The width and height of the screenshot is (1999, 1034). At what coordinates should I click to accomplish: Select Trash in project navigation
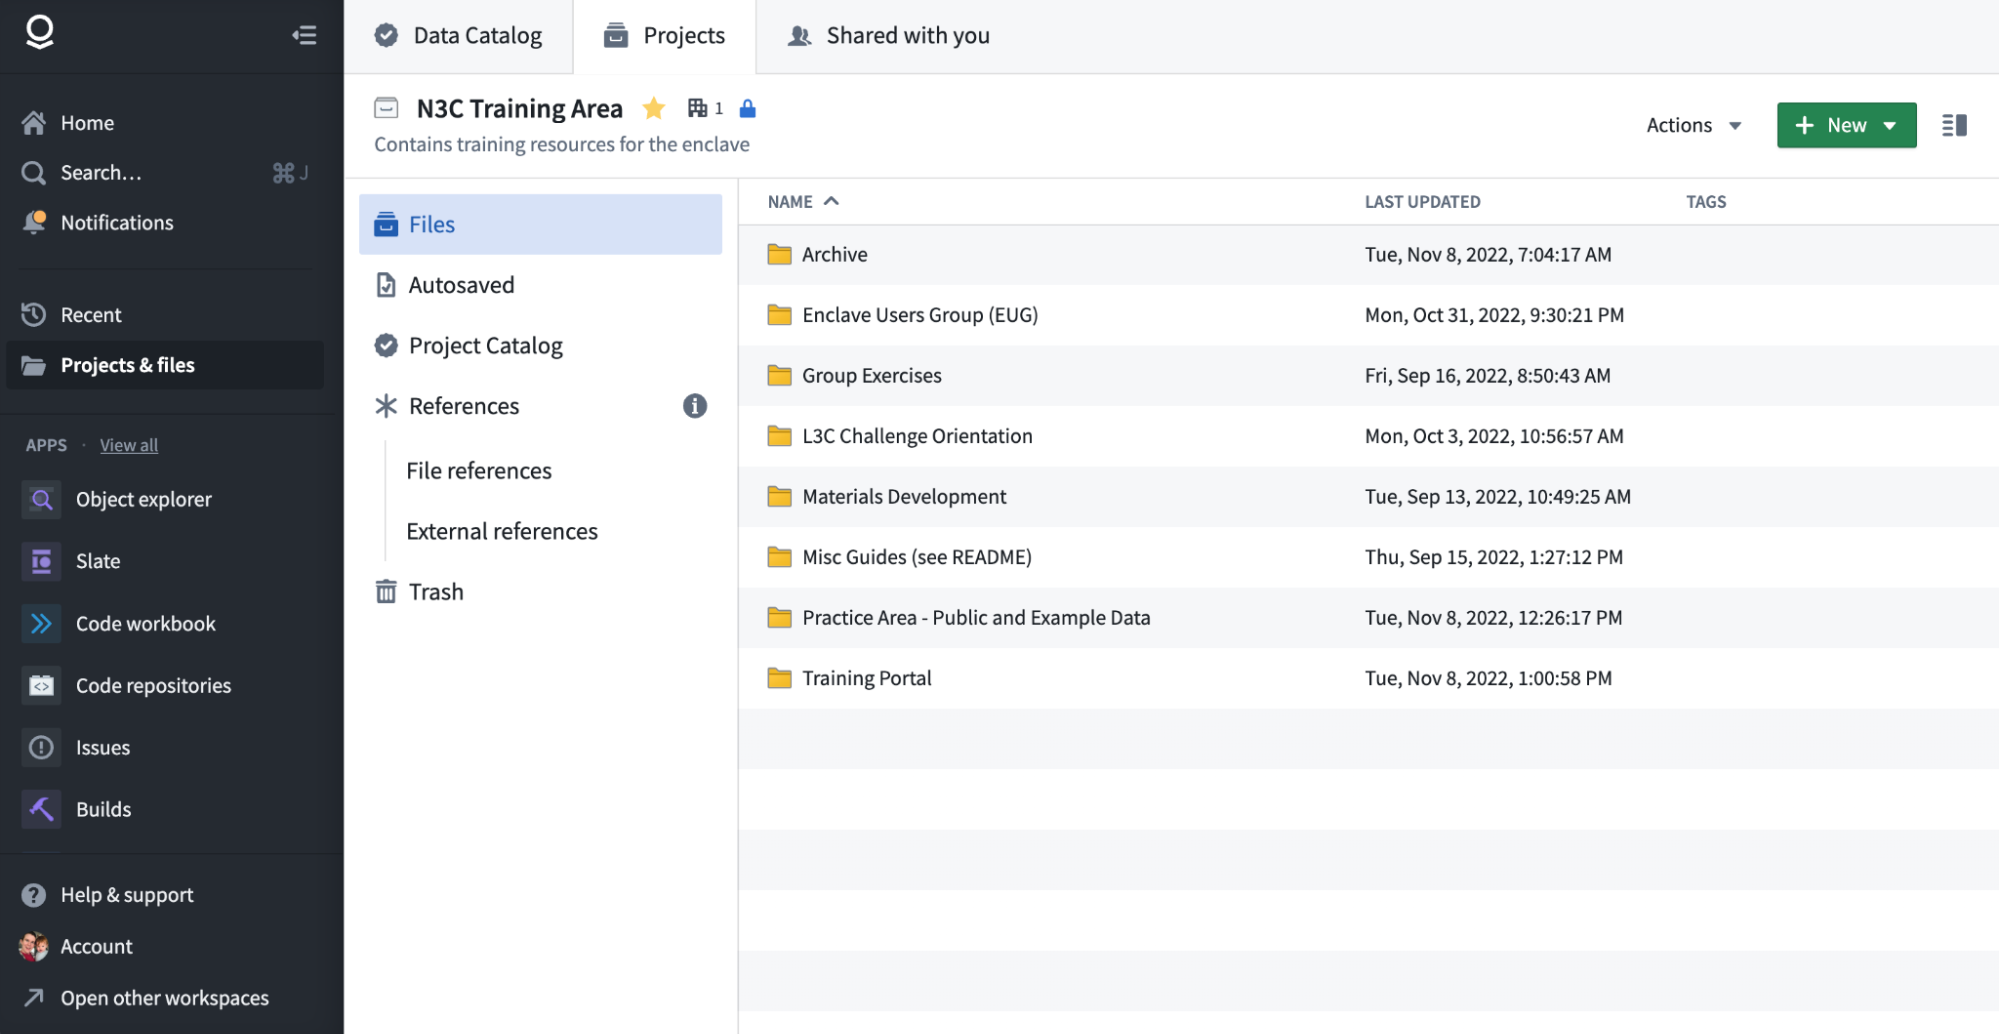435,592
